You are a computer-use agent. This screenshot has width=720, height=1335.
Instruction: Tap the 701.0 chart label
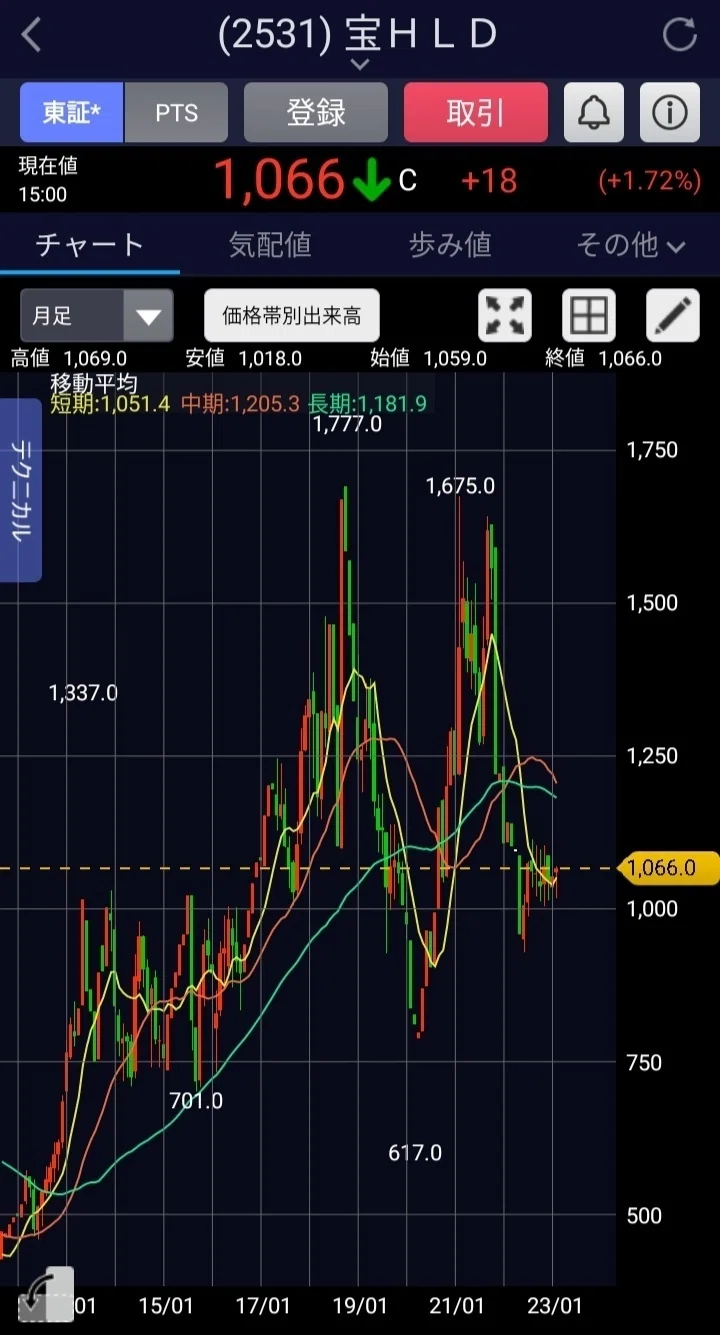point(196,1101)
